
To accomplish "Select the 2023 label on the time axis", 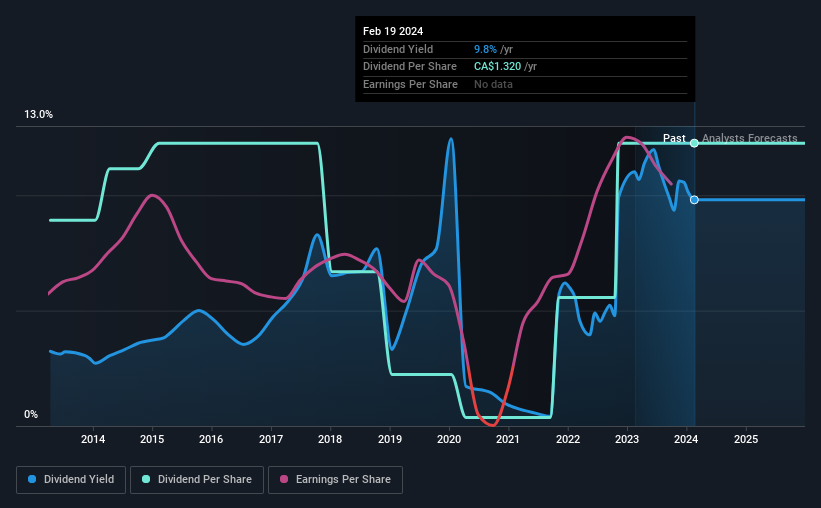I will point(627,439).
